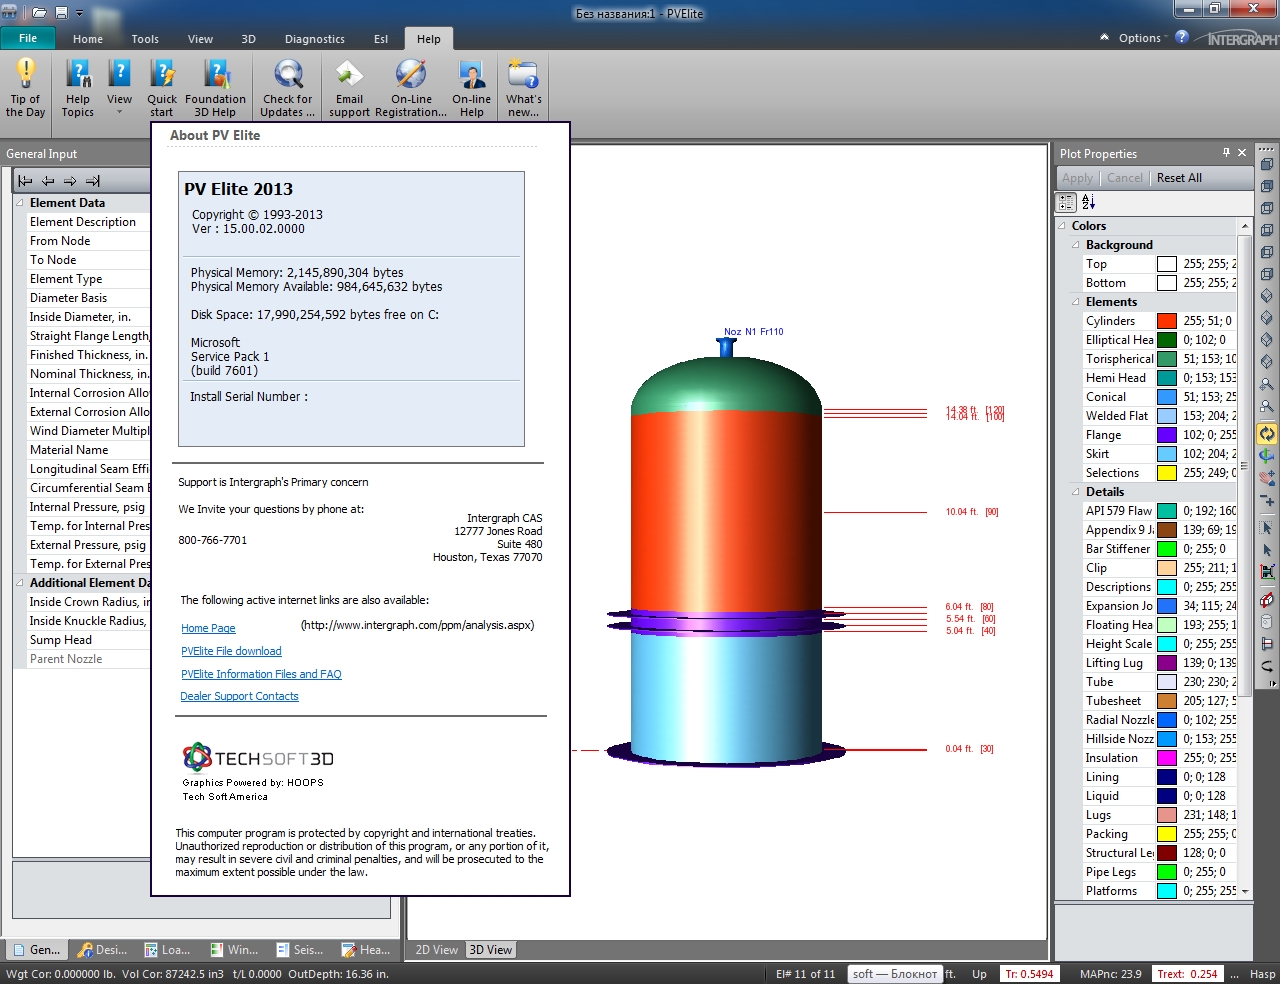The image size is (1280, 984).
Task: Open the Loads tab at bottom
Action: [167, 950]
